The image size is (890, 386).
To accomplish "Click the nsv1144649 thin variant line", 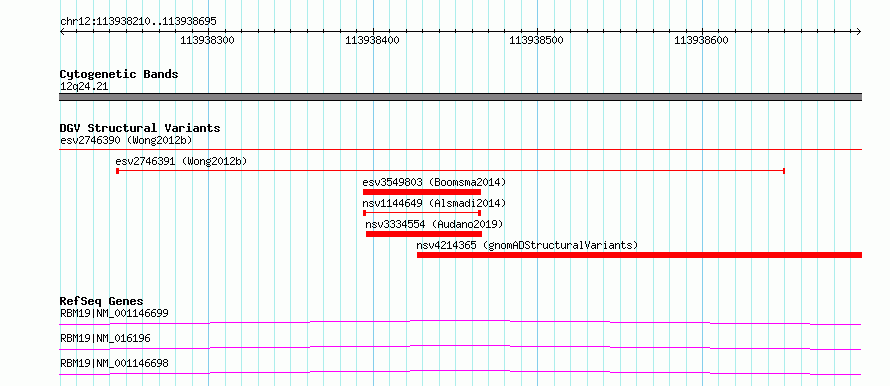I will [x=422, y=213].
